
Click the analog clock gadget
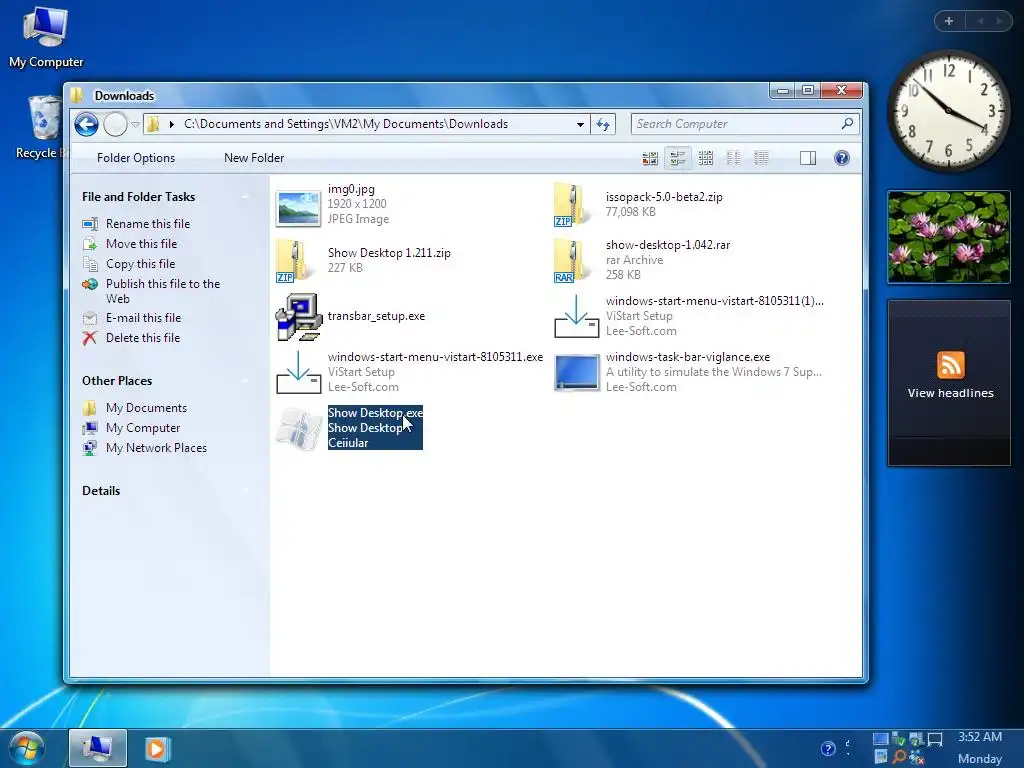[948, 111]
